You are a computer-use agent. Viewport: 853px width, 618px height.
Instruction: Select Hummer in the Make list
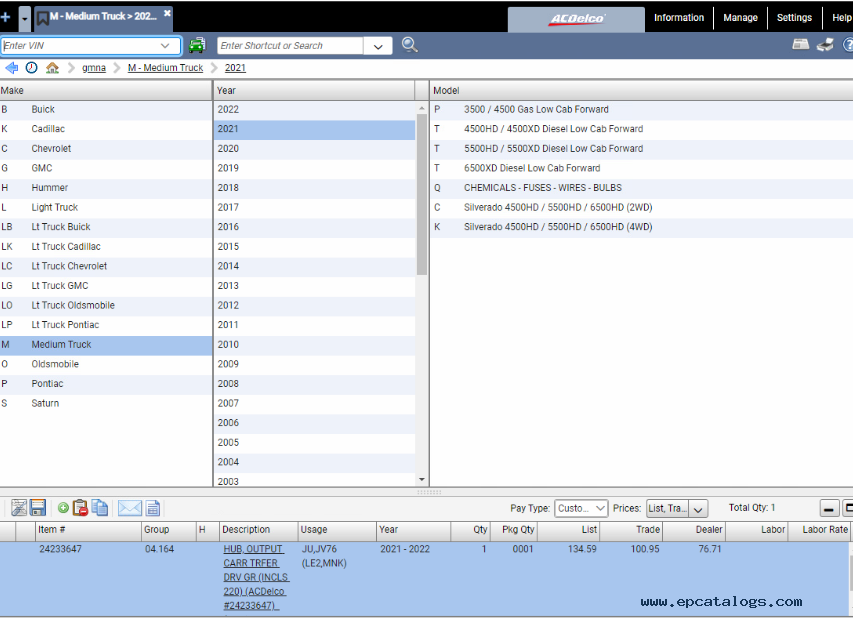coord(106,188)
